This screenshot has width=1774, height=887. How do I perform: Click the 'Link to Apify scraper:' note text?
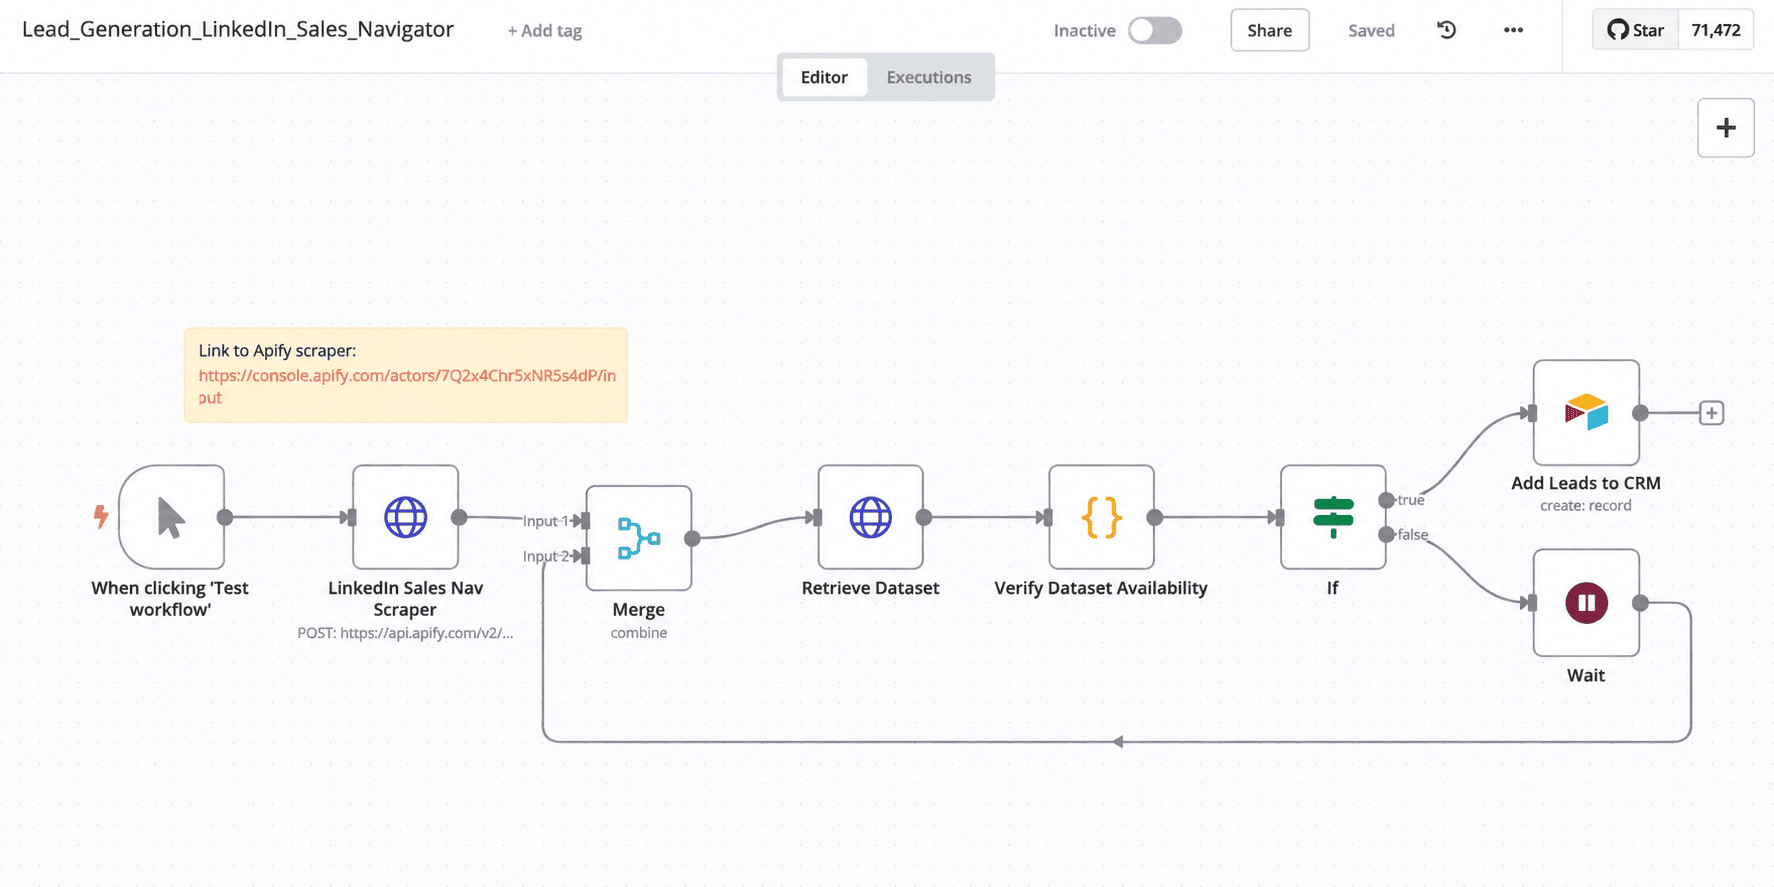(x=277, y=350)
